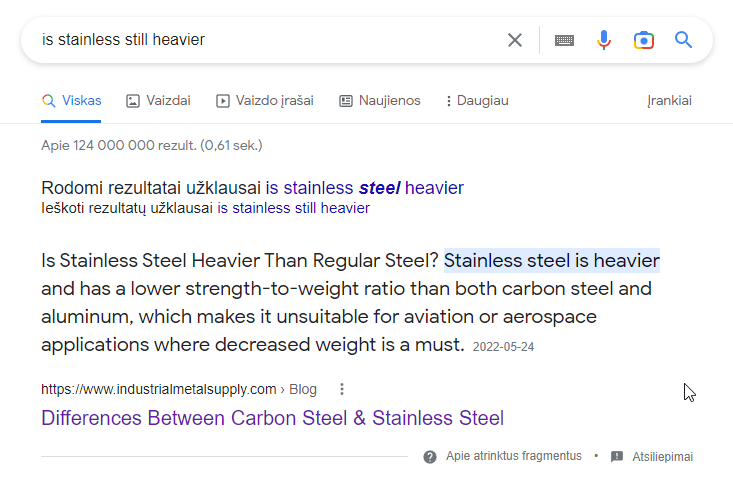Open the Įrankiai tools panel
The height and width of the screenshot is (480, 733).
pos(669,101)
